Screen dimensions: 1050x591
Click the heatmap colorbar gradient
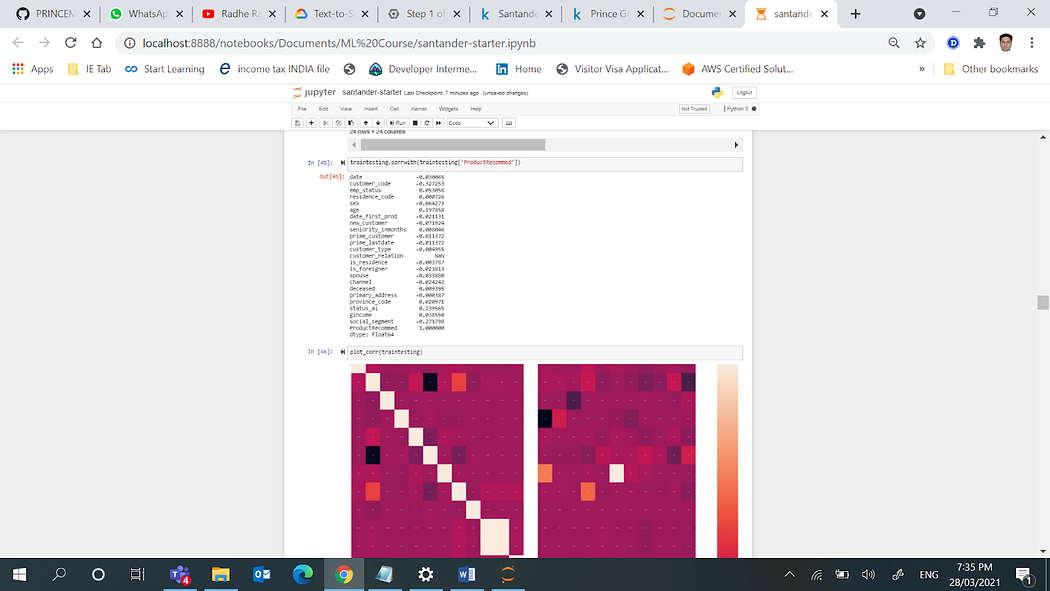pyautogui.click(x=727, y=460)
